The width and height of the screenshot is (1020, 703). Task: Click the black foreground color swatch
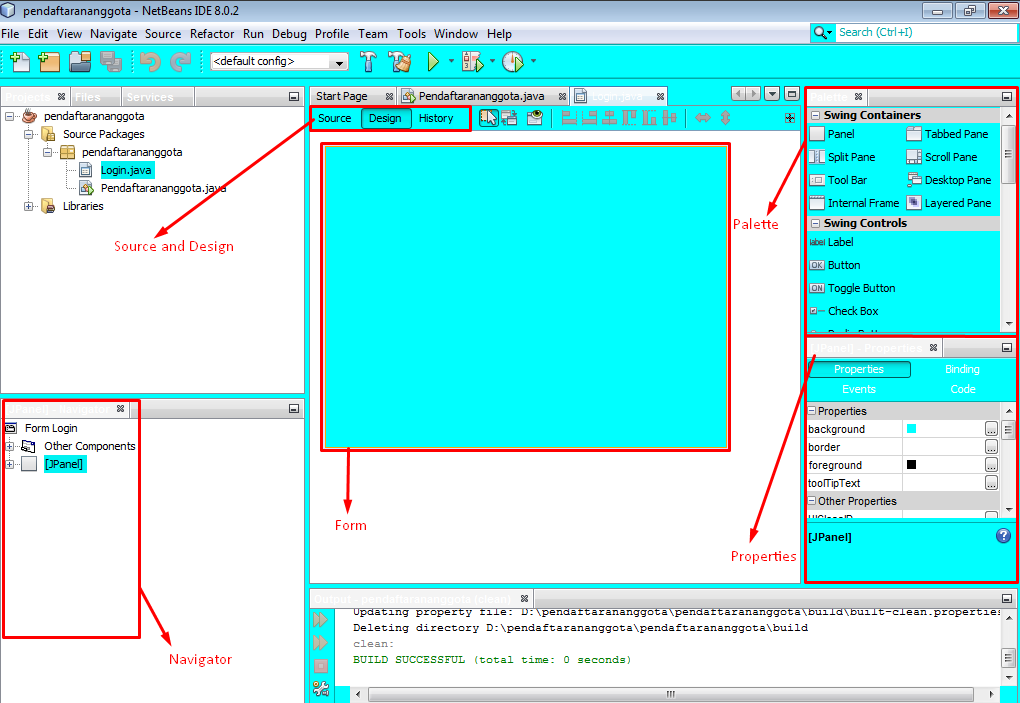(911, 464)
